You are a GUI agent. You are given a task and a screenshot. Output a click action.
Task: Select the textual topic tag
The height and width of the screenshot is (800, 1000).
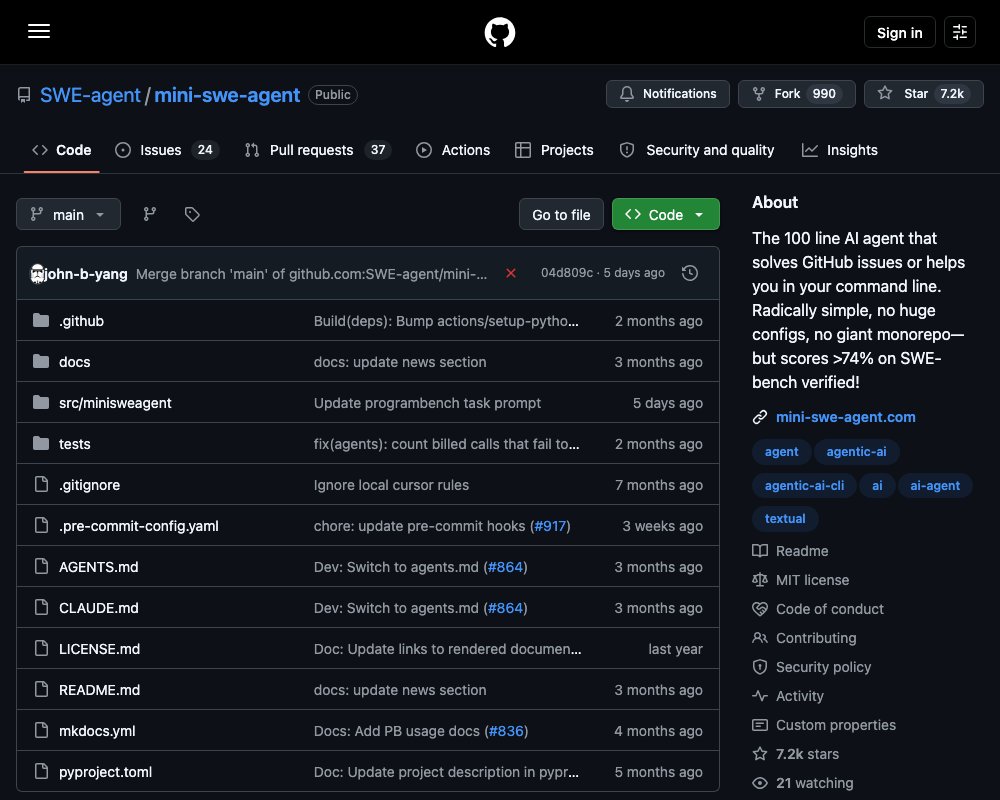[785, 519]
